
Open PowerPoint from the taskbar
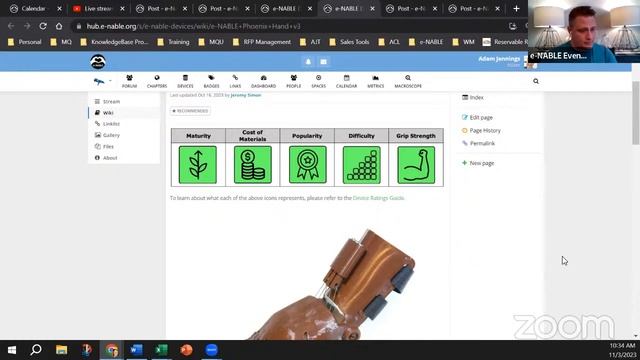point(187,350)
